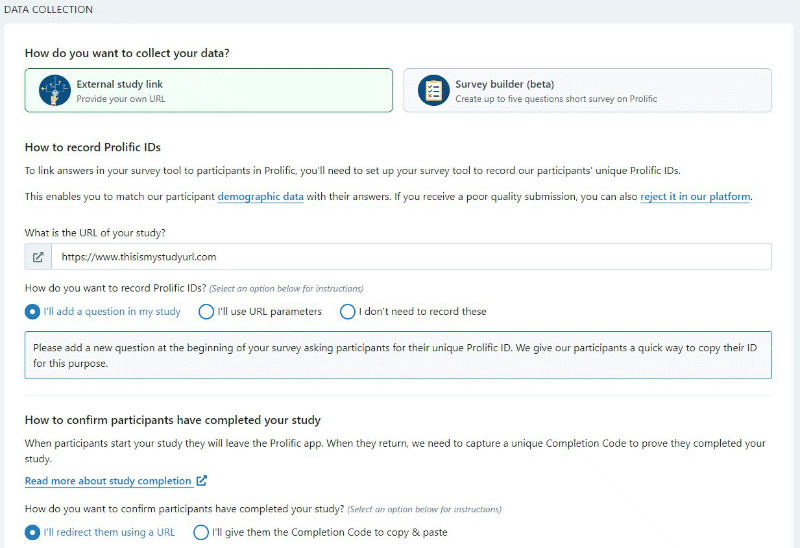Select I'll redirect them using a URL
The width and height of the screenshot is (800, 548).
100,532
